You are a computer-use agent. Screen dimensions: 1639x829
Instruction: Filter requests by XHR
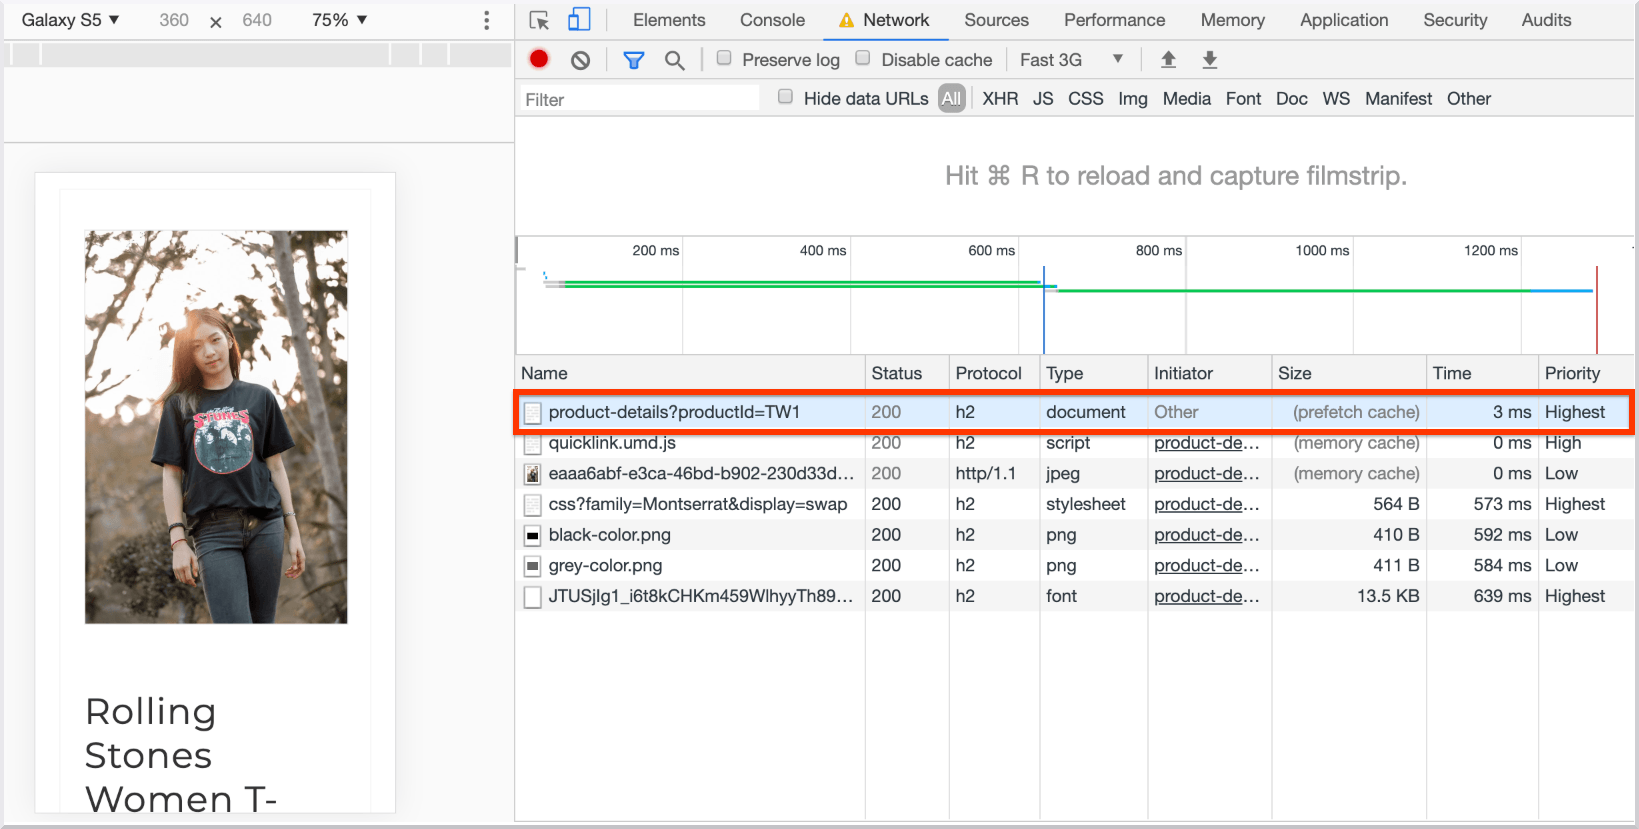(x=1000, y=98)
